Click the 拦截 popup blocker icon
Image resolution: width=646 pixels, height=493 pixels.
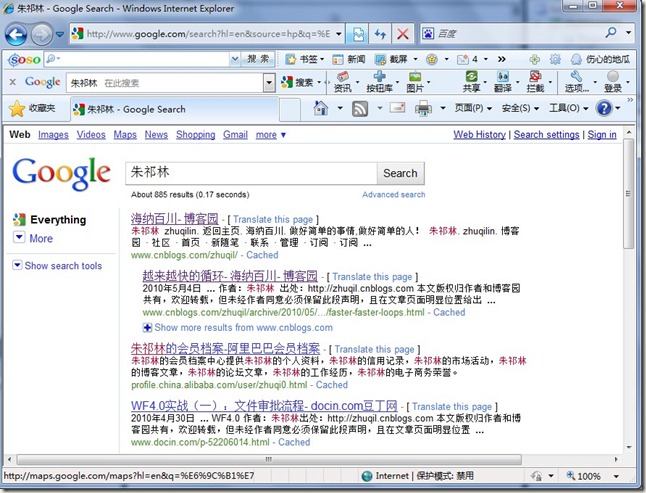point(535,82)
